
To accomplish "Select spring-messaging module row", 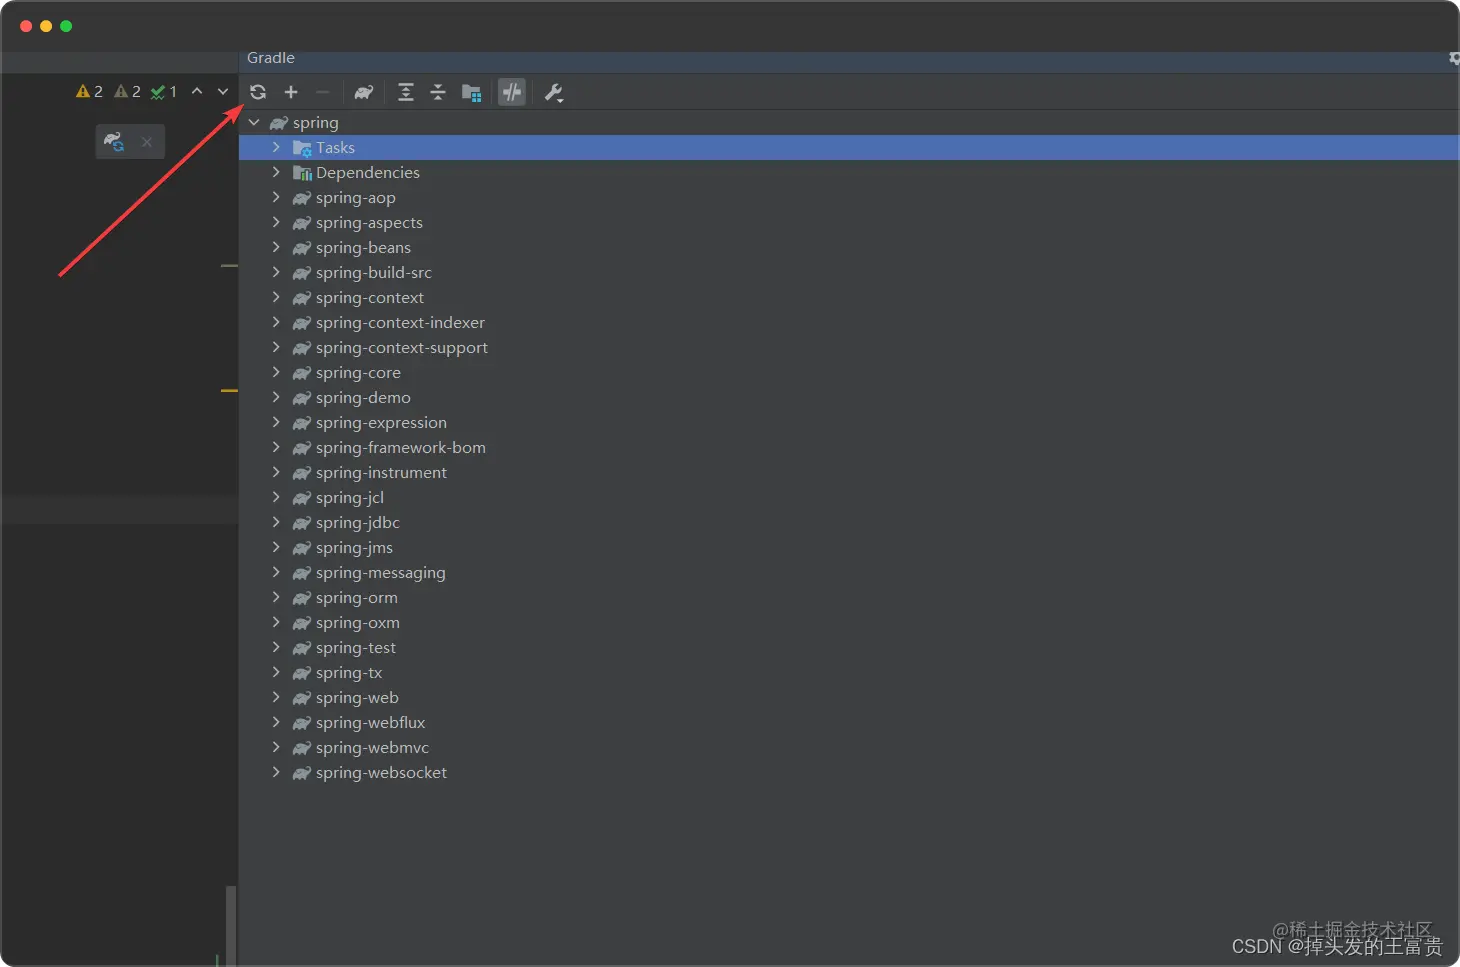I will point(848,572).
